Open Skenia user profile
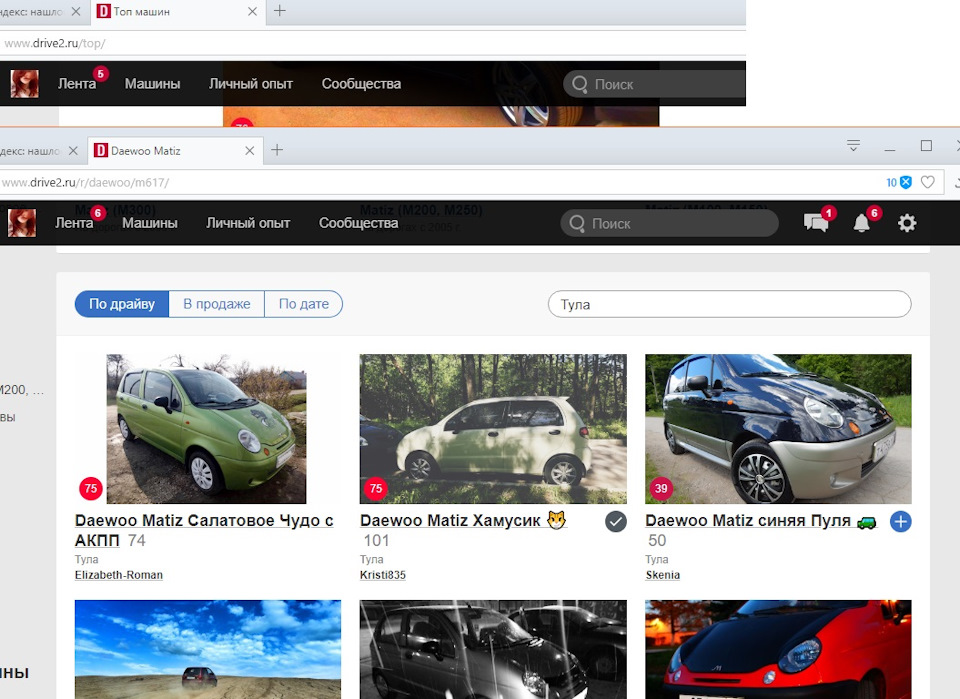Screen dimensions: 960x699 [662, 575]
